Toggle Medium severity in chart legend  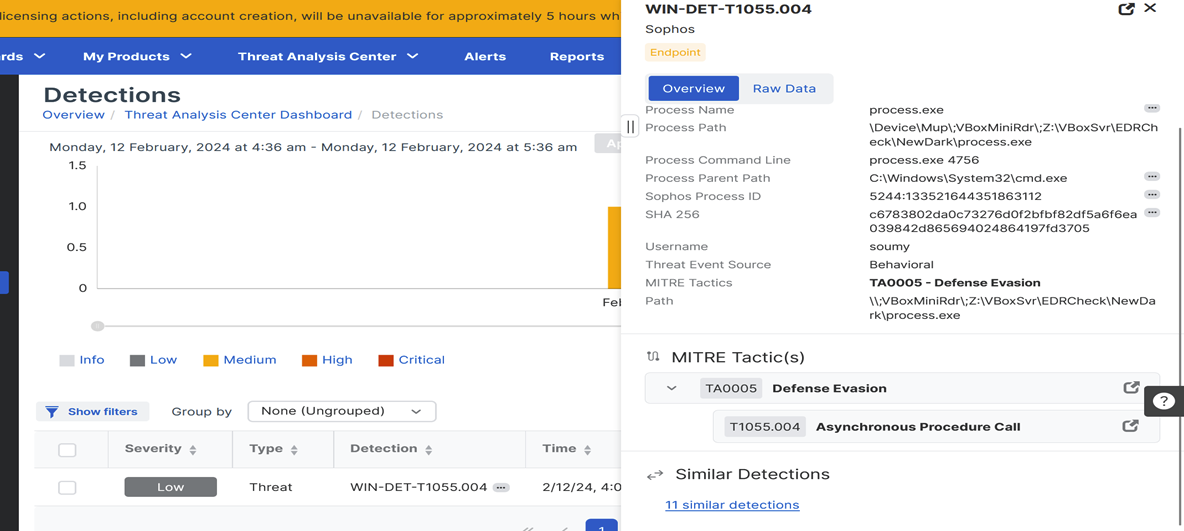click(x=240, y=360)
